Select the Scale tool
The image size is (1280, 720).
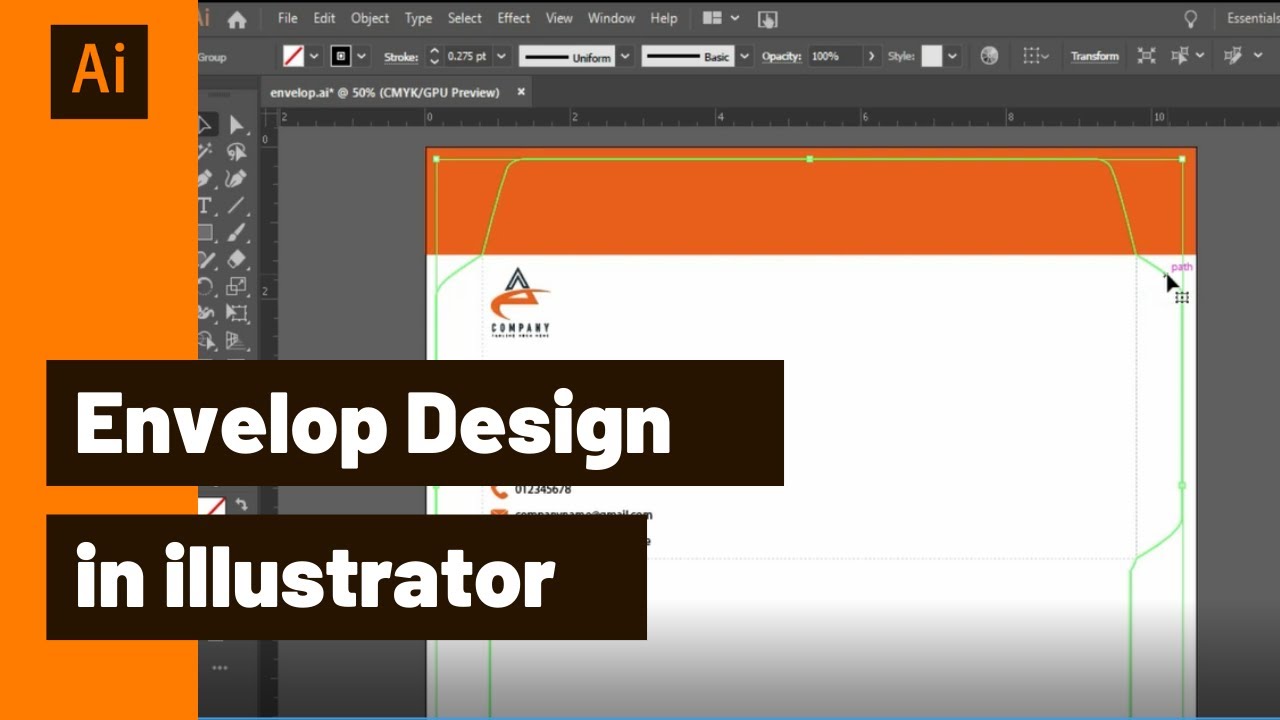coord(236,287)
